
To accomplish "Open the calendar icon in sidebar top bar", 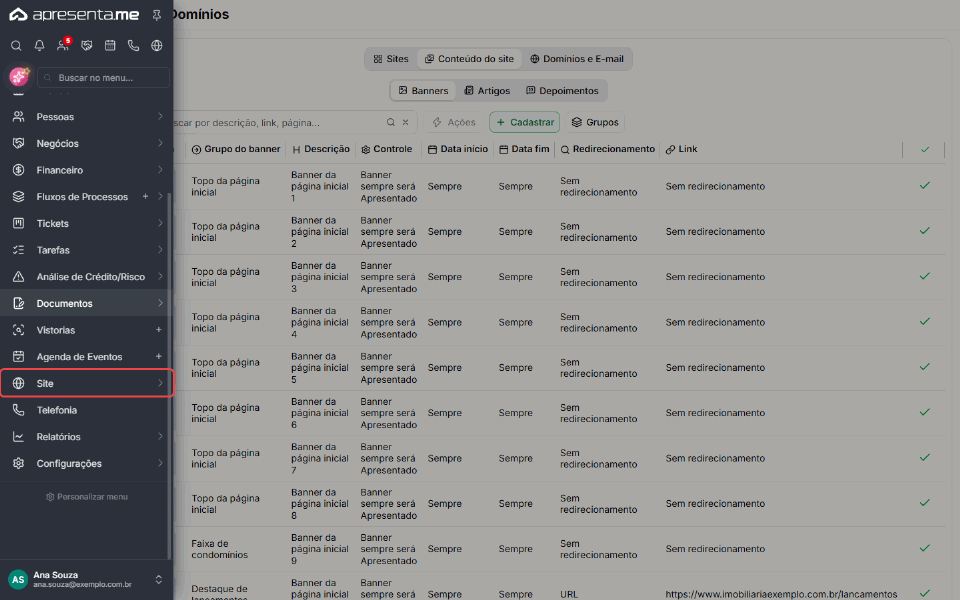I will (x=110, y=45).
